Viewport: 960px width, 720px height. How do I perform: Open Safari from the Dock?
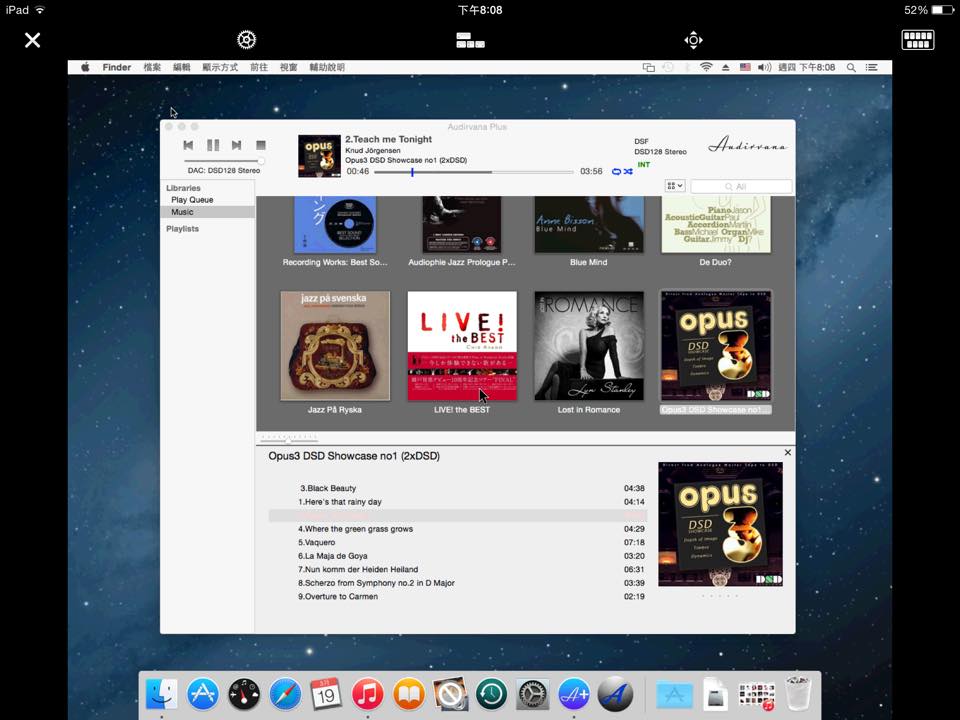(285, 694)
